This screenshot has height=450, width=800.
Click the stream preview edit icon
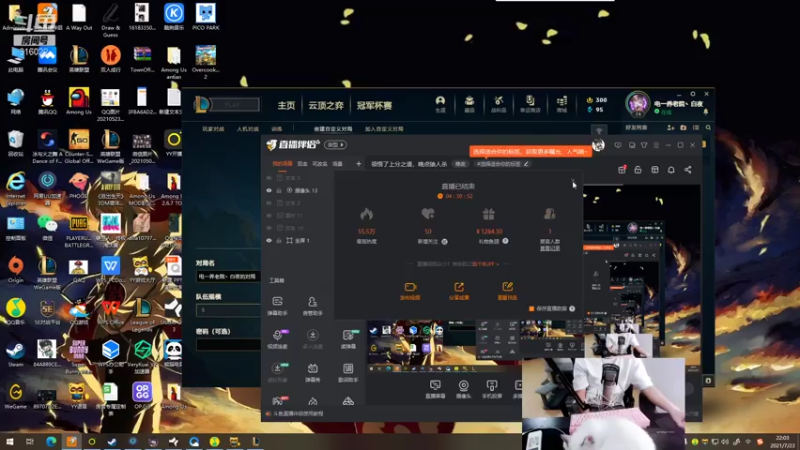[507, 287]
